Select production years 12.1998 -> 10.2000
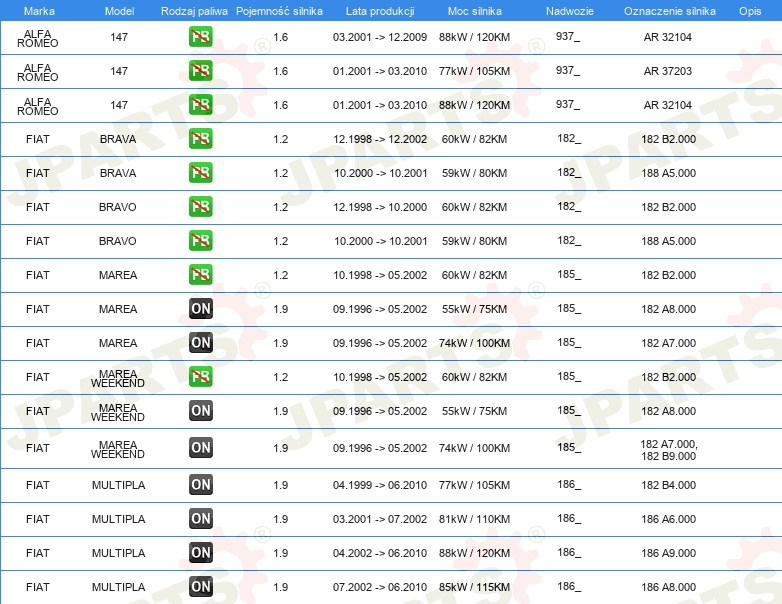This screenshot has width=782, height=604. [x=380, y=207]
